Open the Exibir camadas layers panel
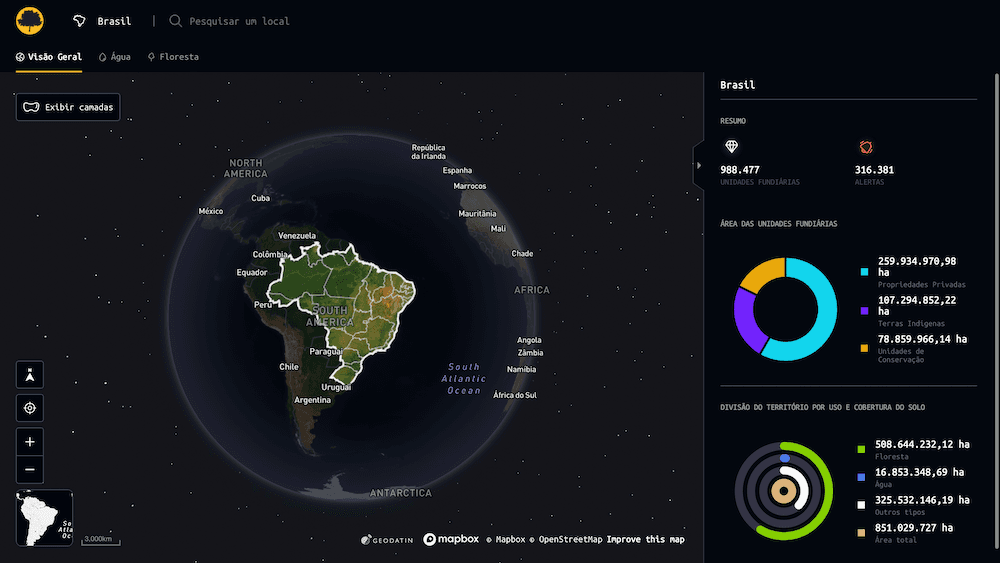The width and height of the screenshot is (1000, 563). (68, 107)
